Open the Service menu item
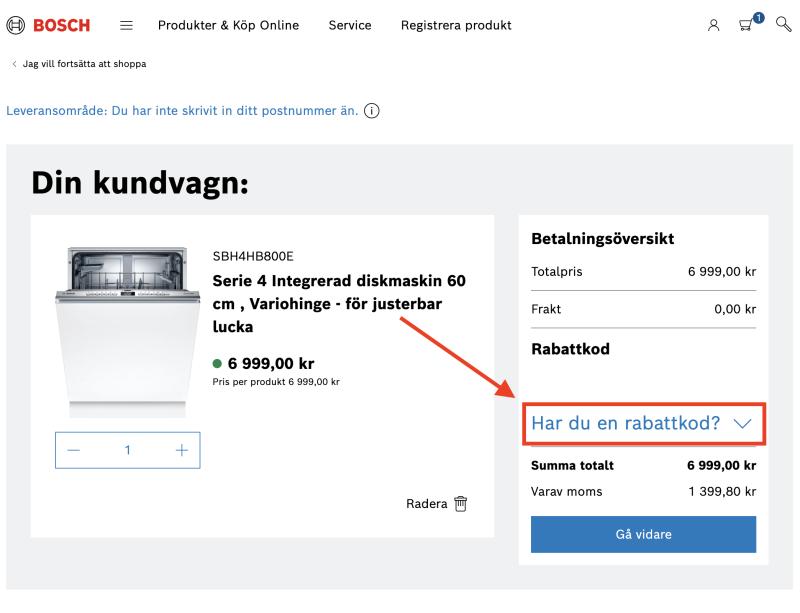 click(x=350, y=25)
